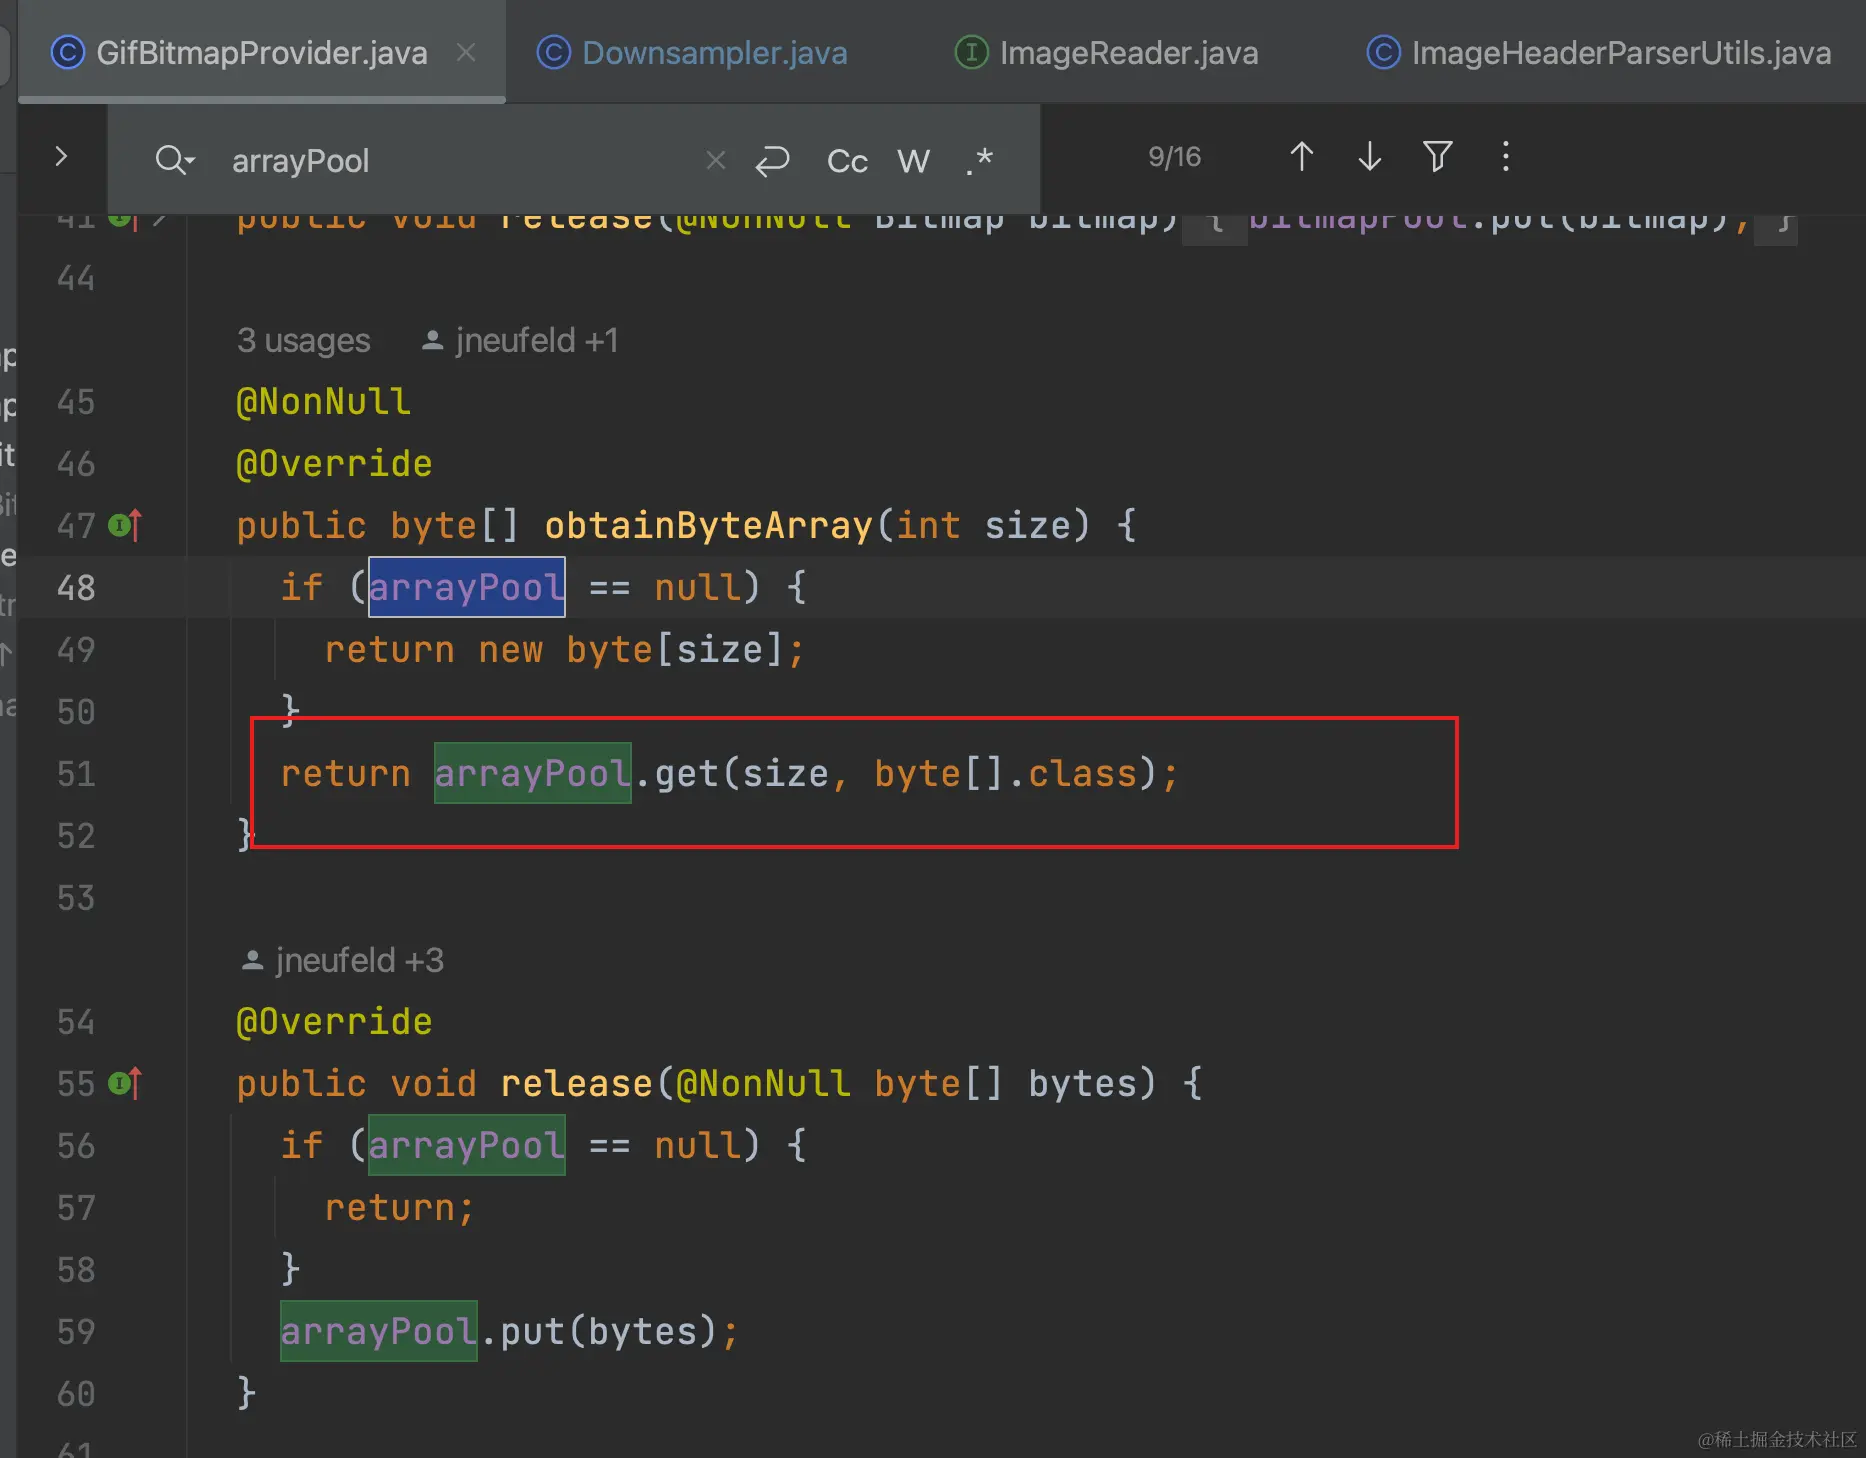Viewport: 1866px width, 1458px height.
Task: Click the class icon on Downsampler.java tab
Action: 553,52
